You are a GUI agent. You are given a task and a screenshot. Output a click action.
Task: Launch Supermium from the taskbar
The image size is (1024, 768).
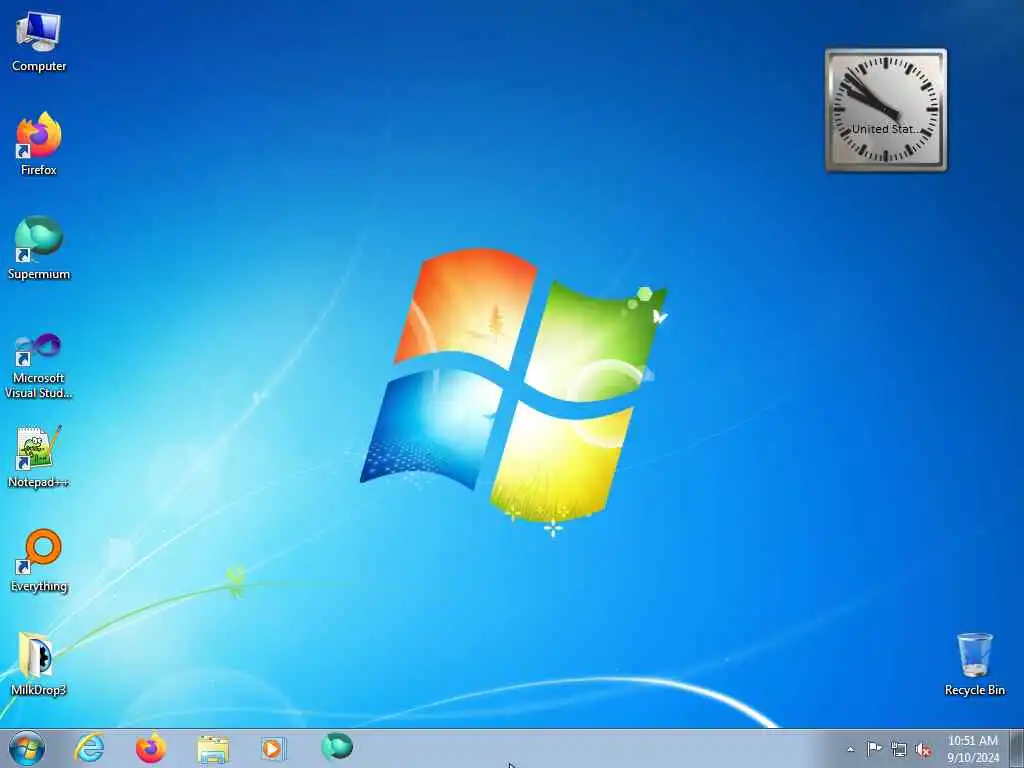click(337, 747)
